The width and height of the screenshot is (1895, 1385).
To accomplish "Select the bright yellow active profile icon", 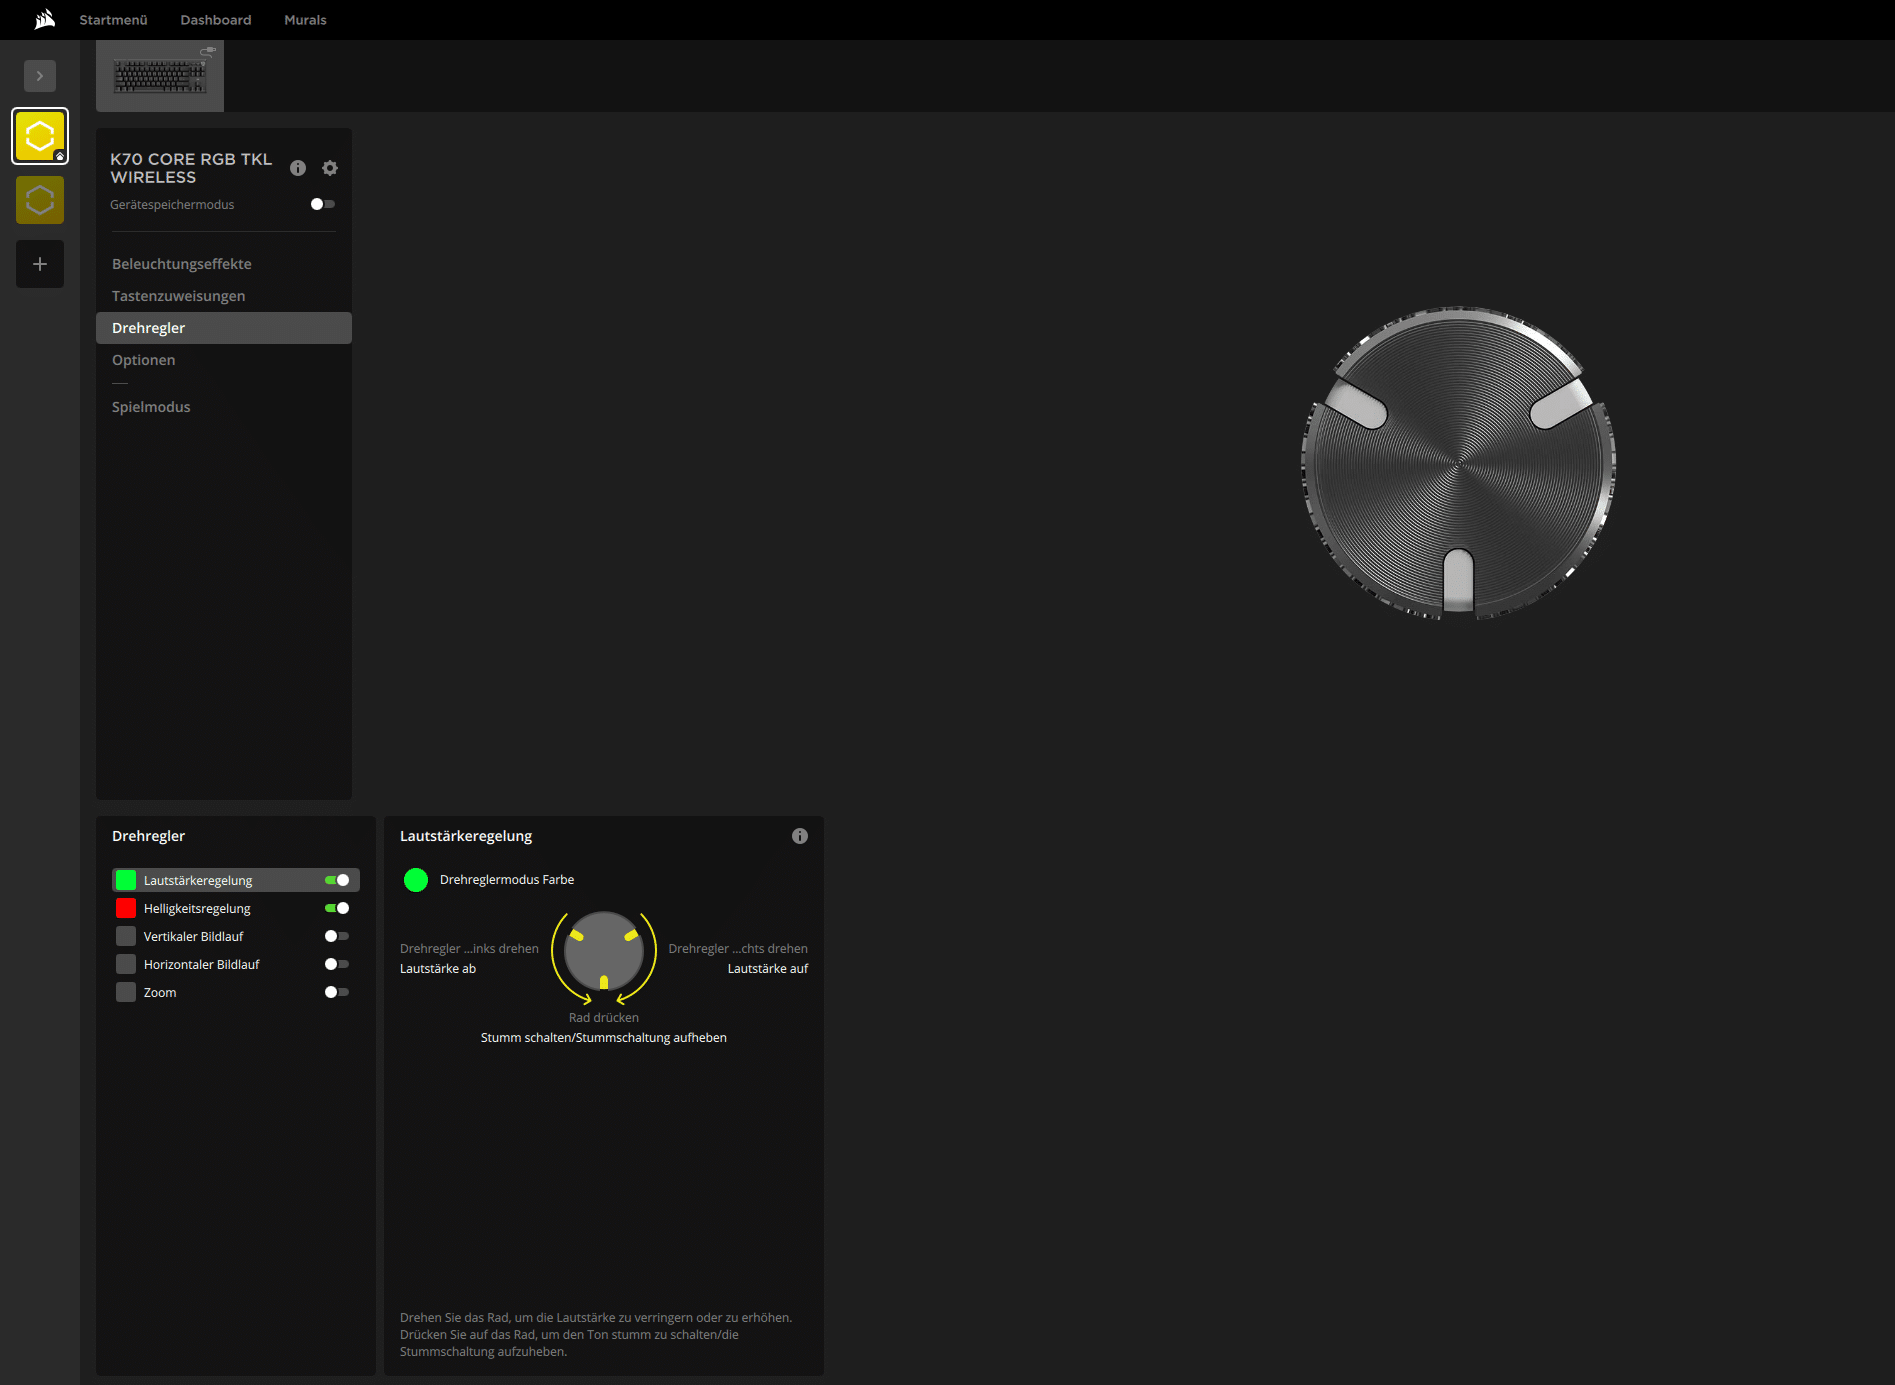I will click(x=40, y=136).
